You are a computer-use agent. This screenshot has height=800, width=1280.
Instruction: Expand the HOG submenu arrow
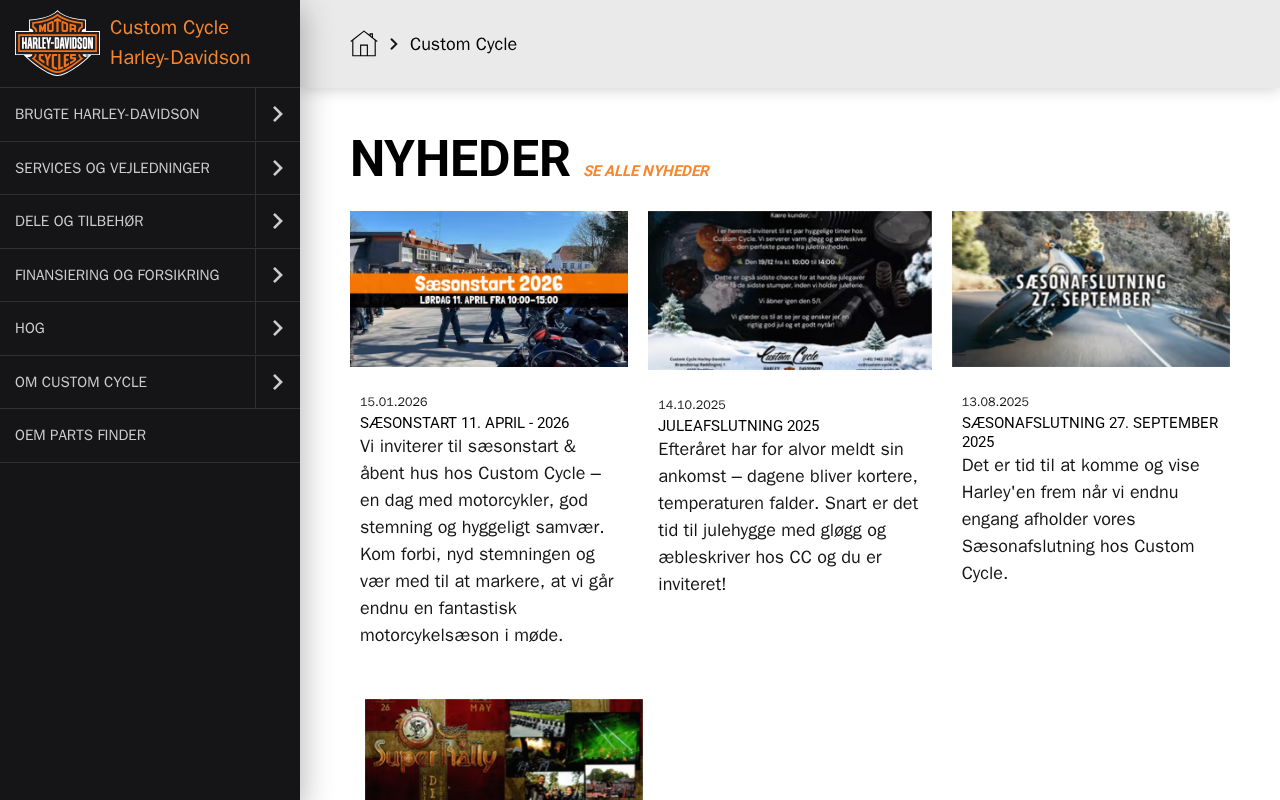tap(278, 328)
